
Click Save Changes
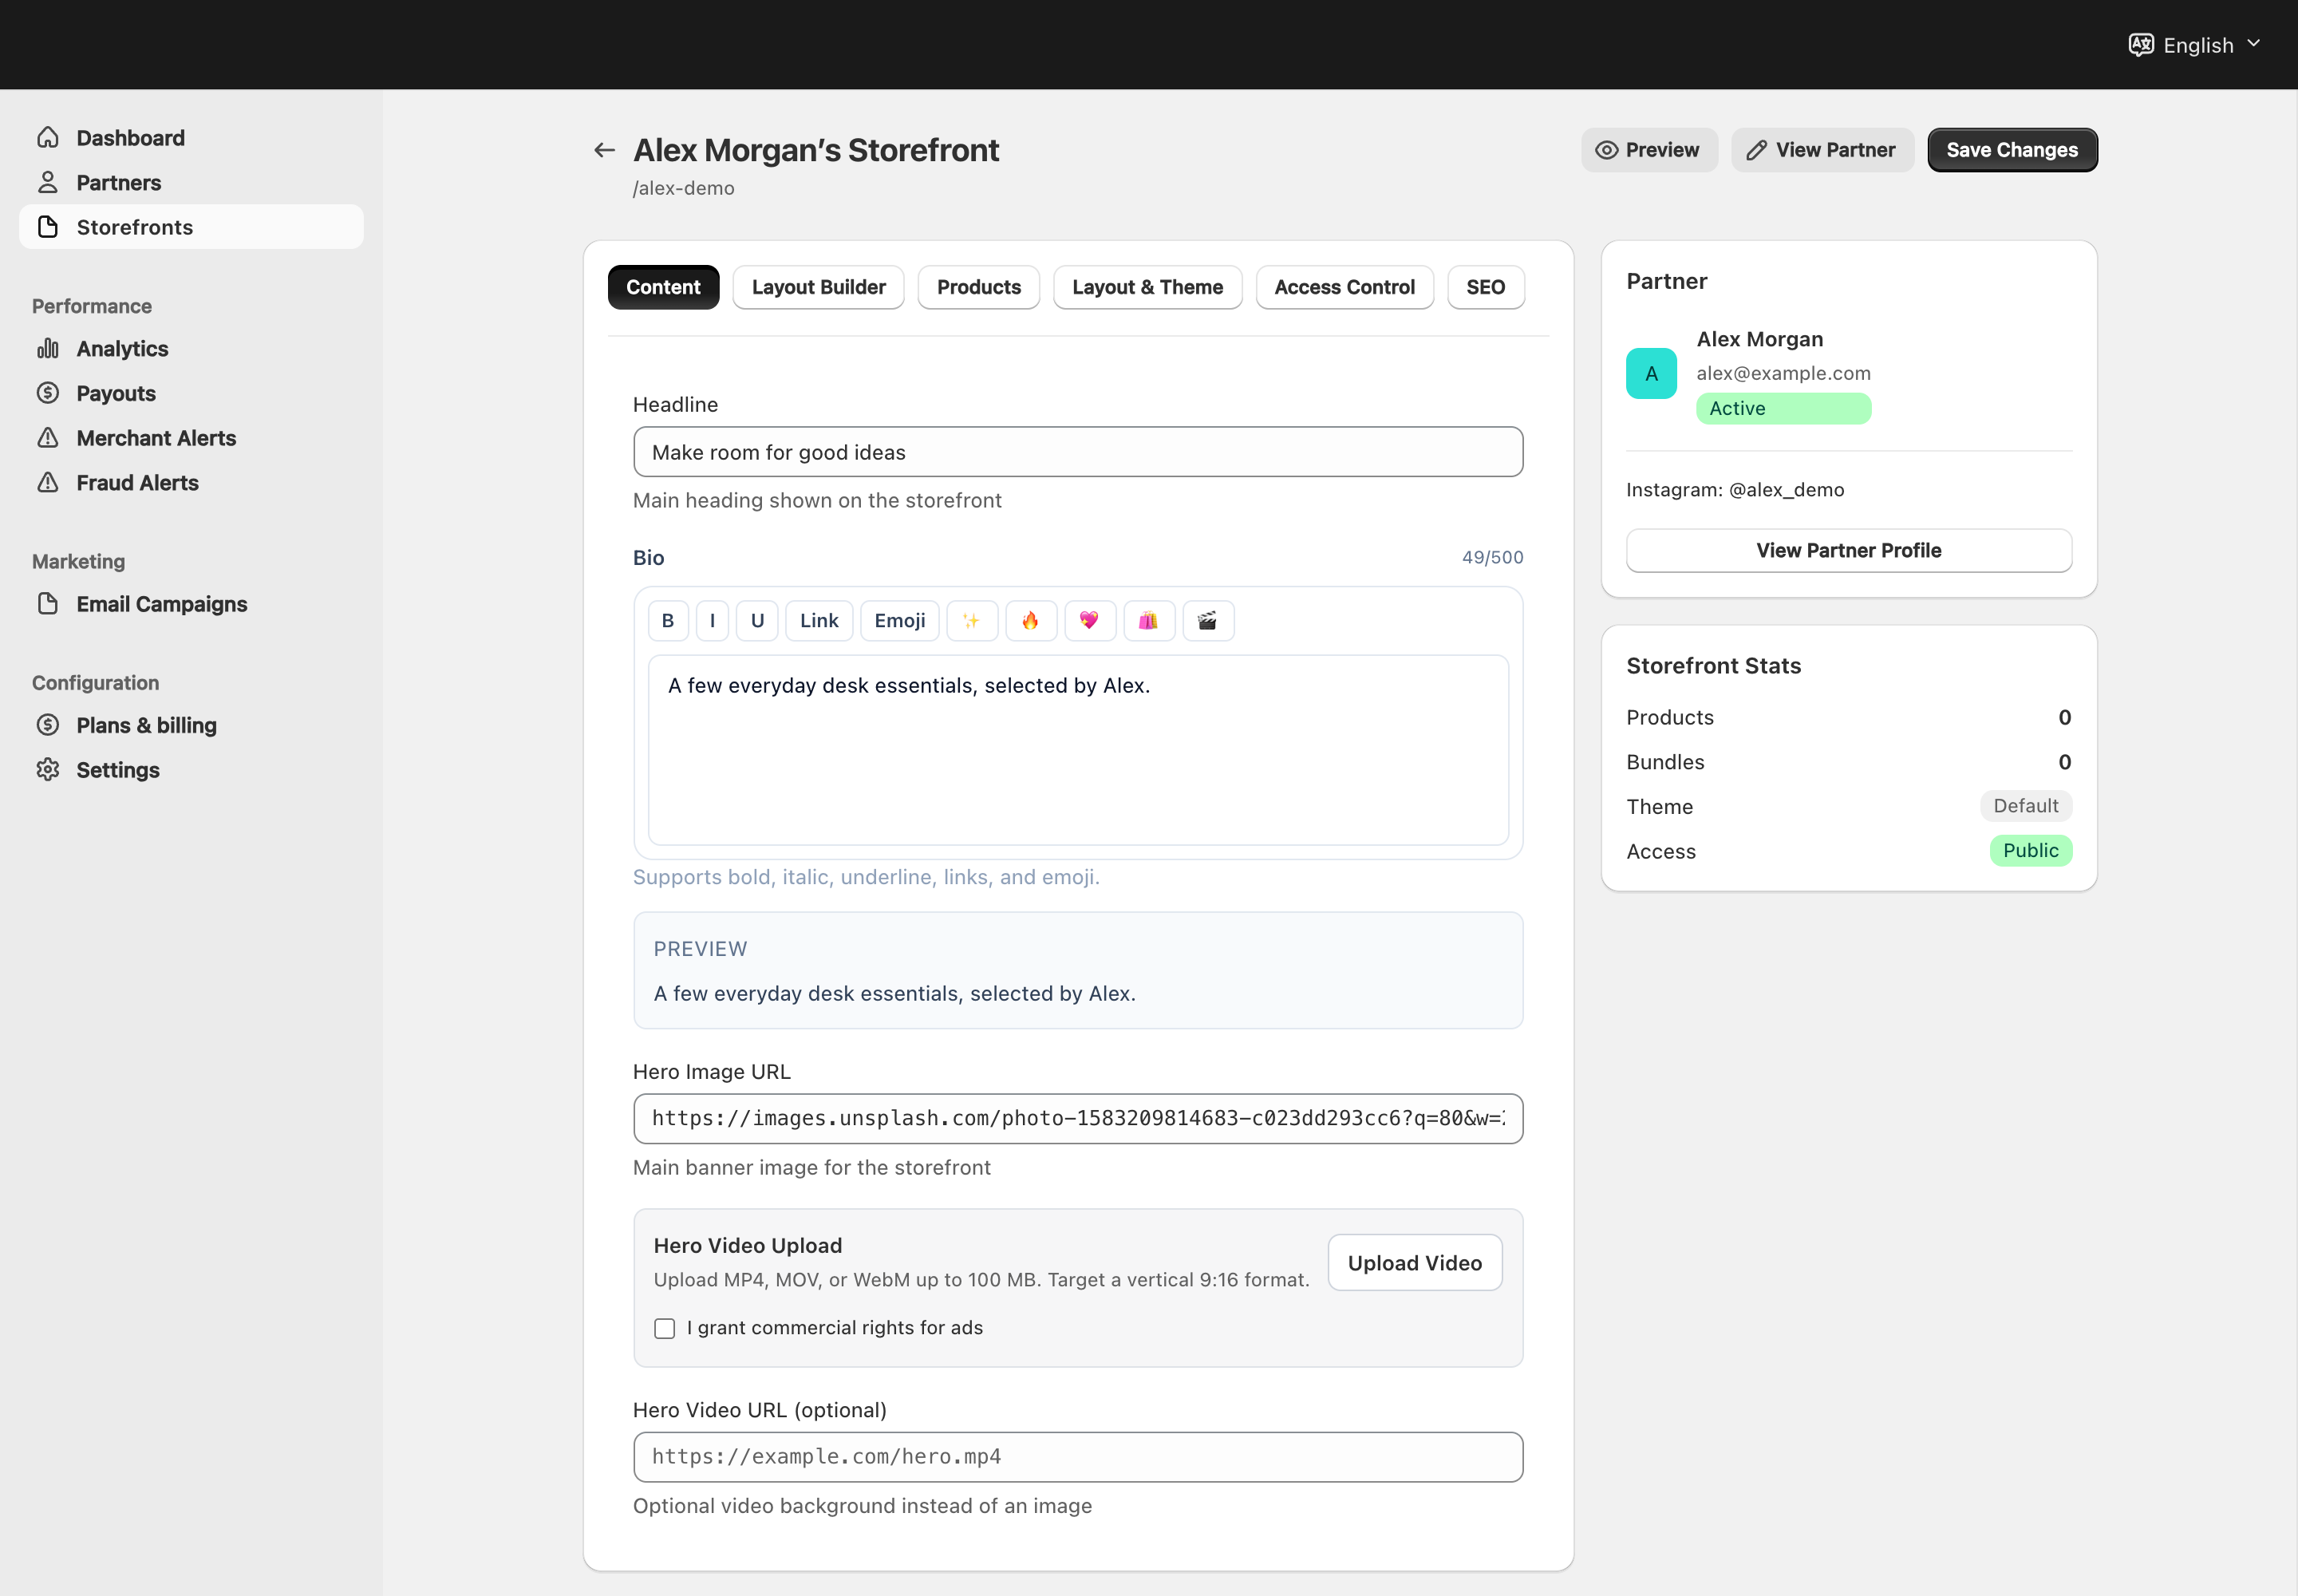(2012, 150)
